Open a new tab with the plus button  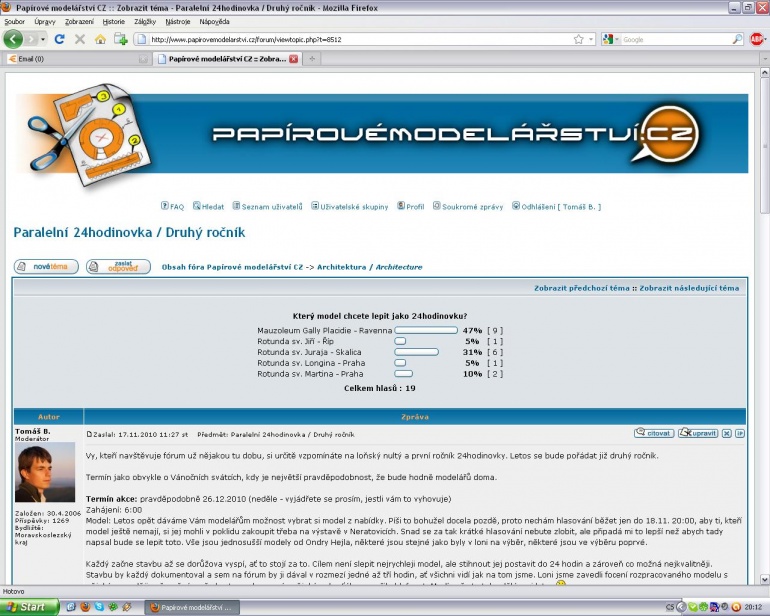click(x=312, y=59)
